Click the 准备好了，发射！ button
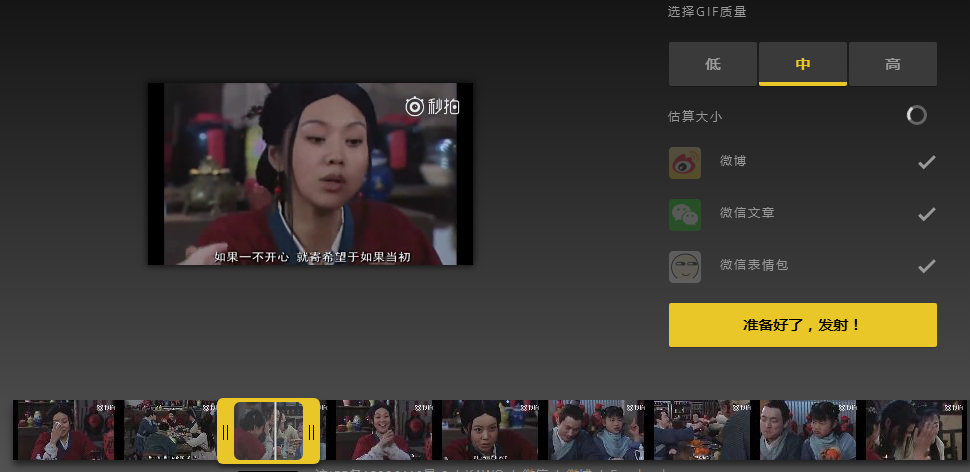The height and width of the screenshot is (472, 970). click(803, 325)
